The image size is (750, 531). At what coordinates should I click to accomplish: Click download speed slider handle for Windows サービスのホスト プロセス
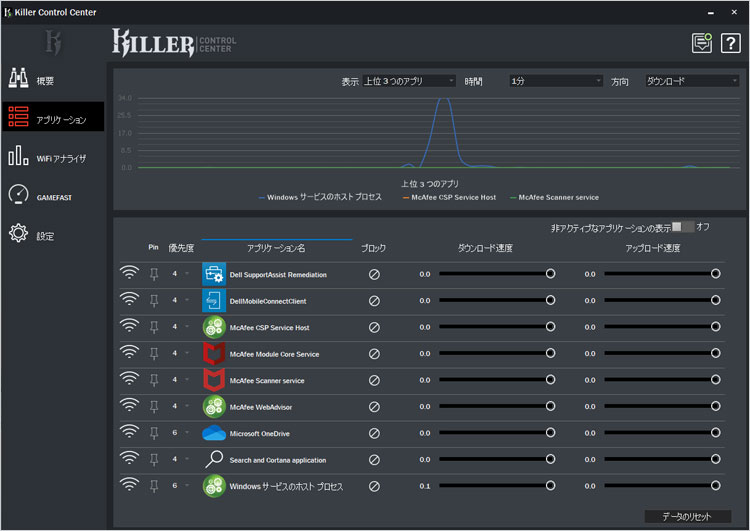pyautogui.click(x=551, y=486)
